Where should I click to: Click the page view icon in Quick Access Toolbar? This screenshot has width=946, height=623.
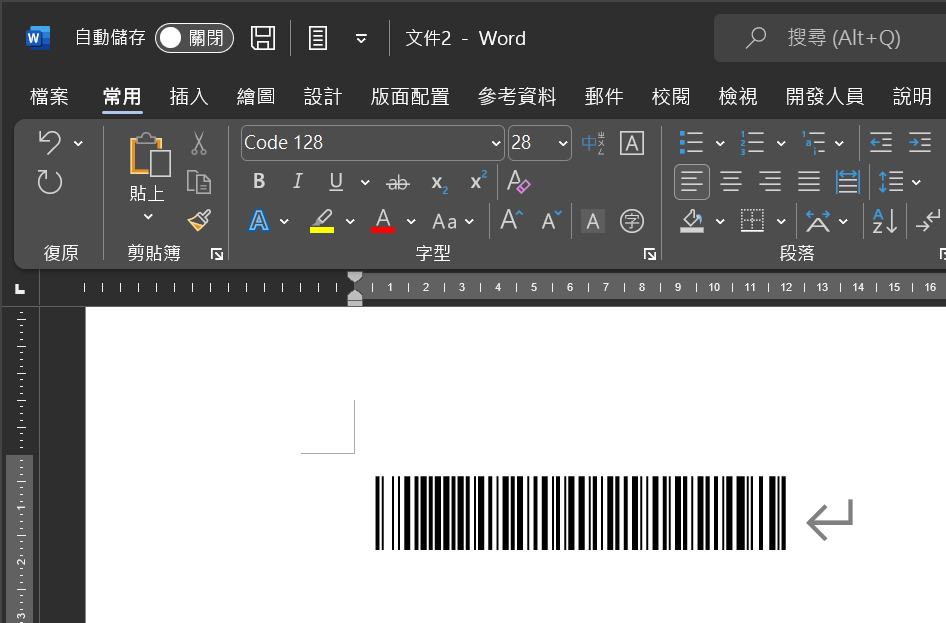pos(318,38)
